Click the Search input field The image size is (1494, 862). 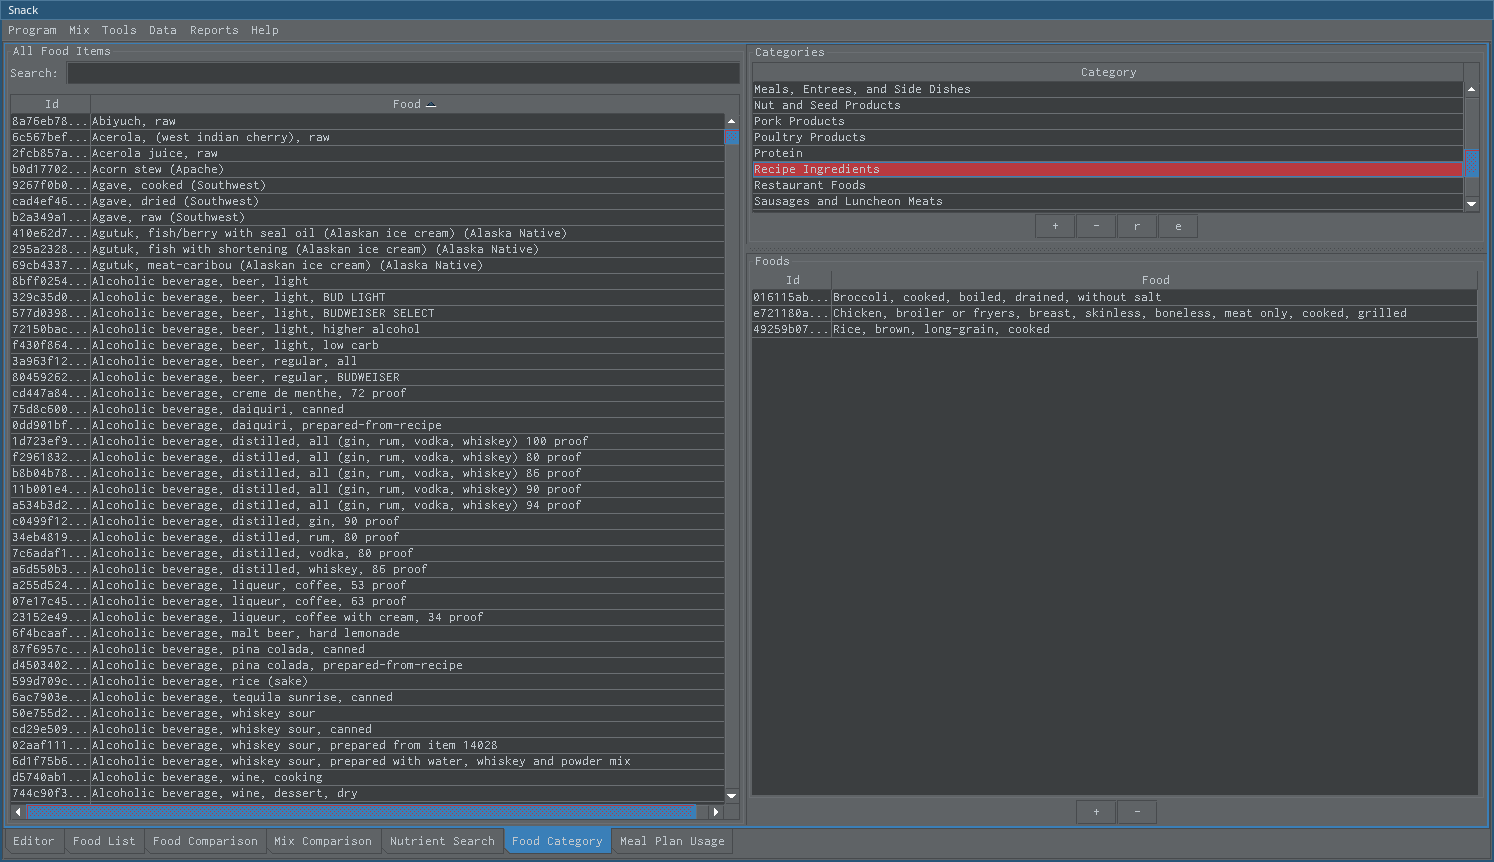click(x=403, y=73)
